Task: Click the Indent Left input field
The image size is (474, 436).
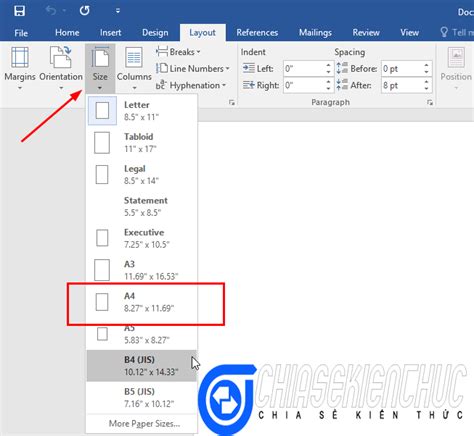Action: (304, 69)
